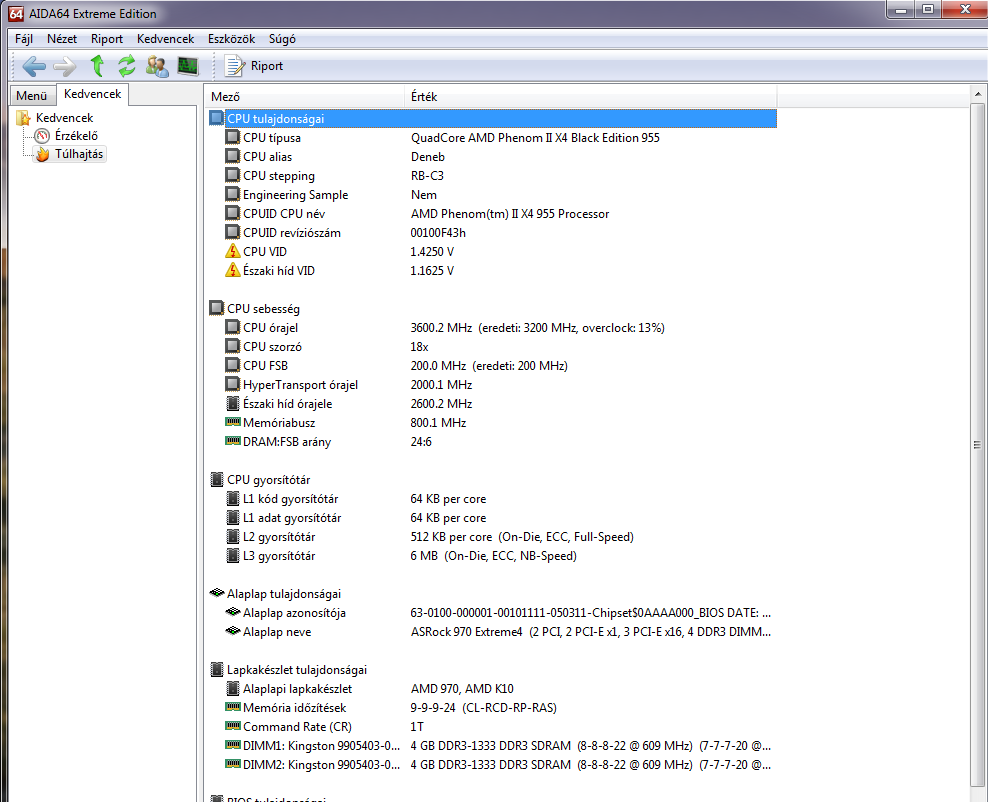Click the L3 gyorsítótár chip icon
988x802 pixels.
[233, 555]
